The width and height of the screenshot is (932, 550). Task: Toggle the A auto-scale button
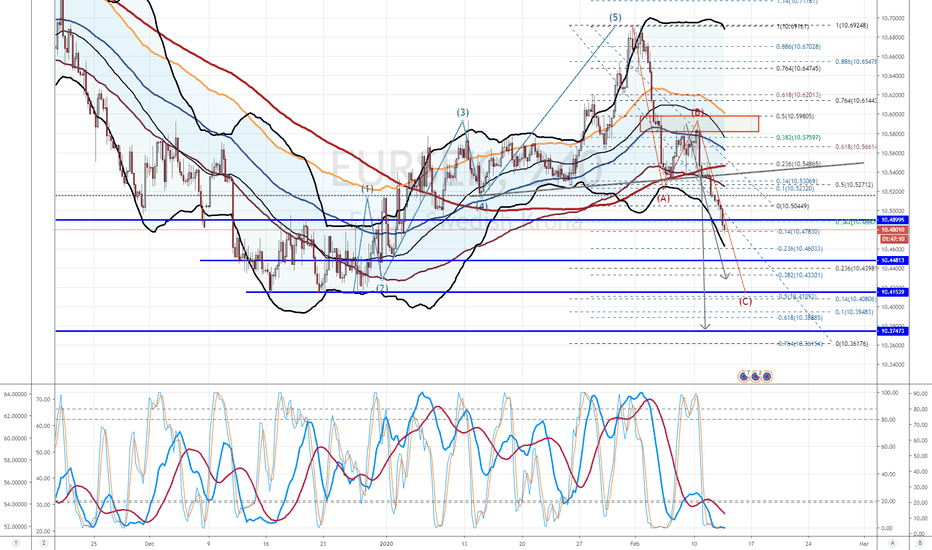click(892, 543)
